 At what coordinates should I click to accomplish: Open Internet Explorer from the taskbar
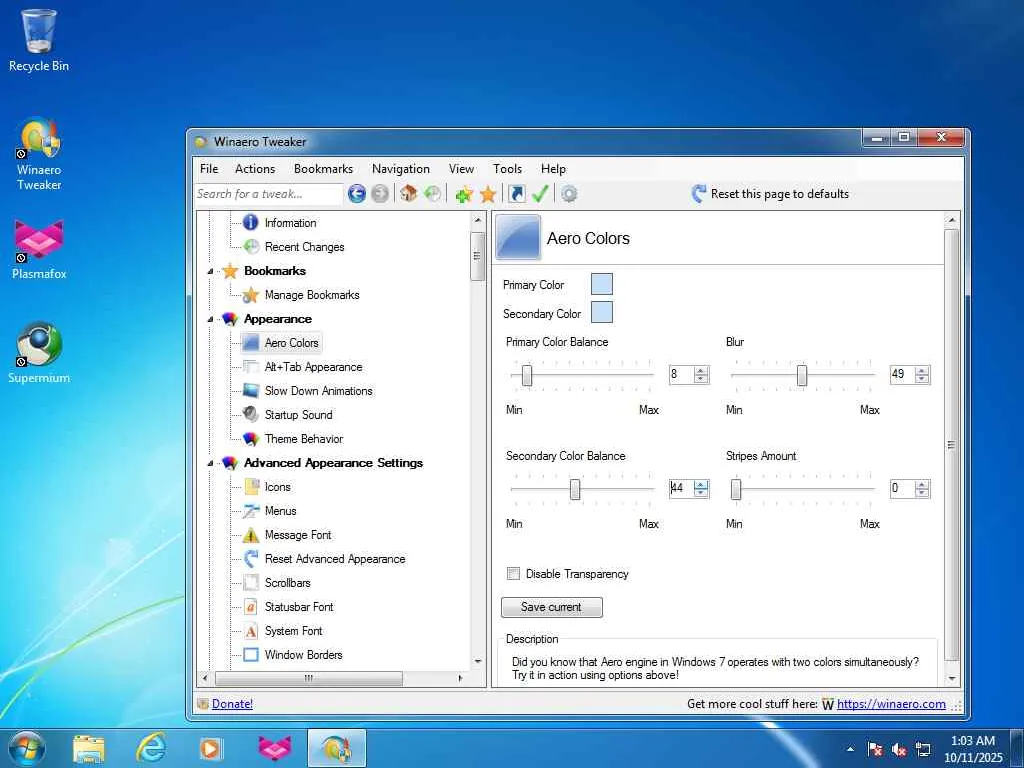[x=151, y=747]
